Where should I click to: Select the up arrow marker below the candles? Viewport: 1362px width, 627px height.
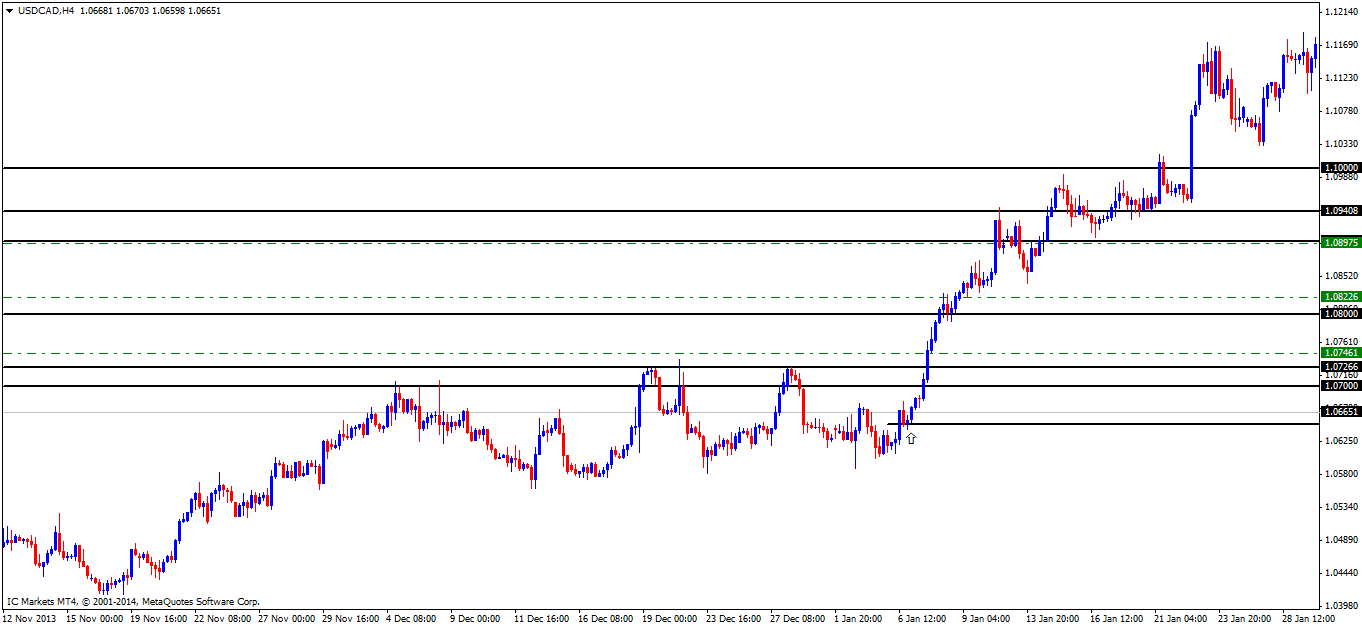pyautogui.click(x=911, y=437)
